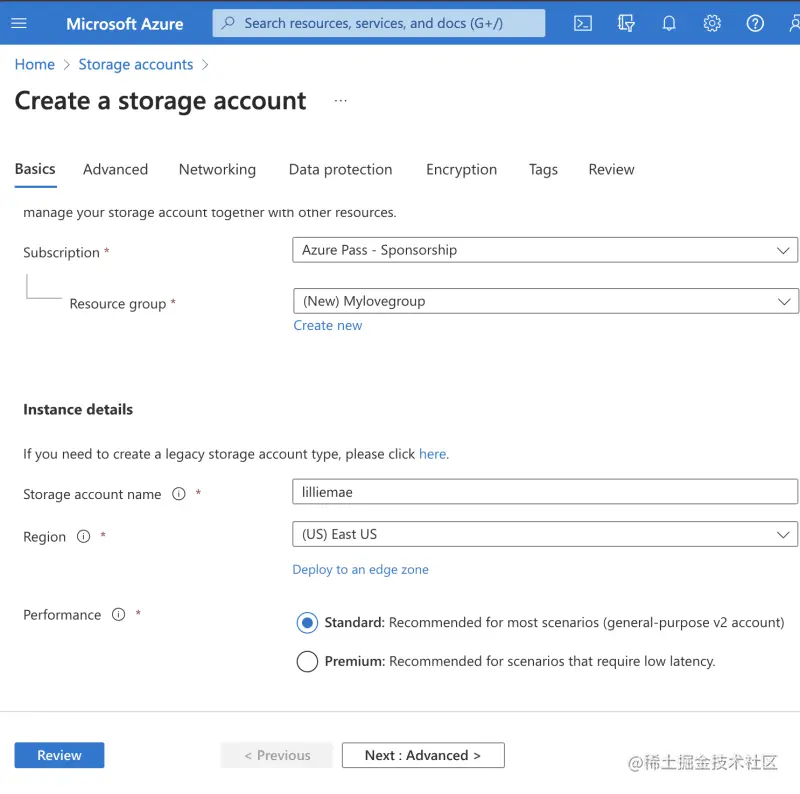Viewport: 800px width, 794px height.
Task: Show notifications bell
Action: (x=669, y=23)
